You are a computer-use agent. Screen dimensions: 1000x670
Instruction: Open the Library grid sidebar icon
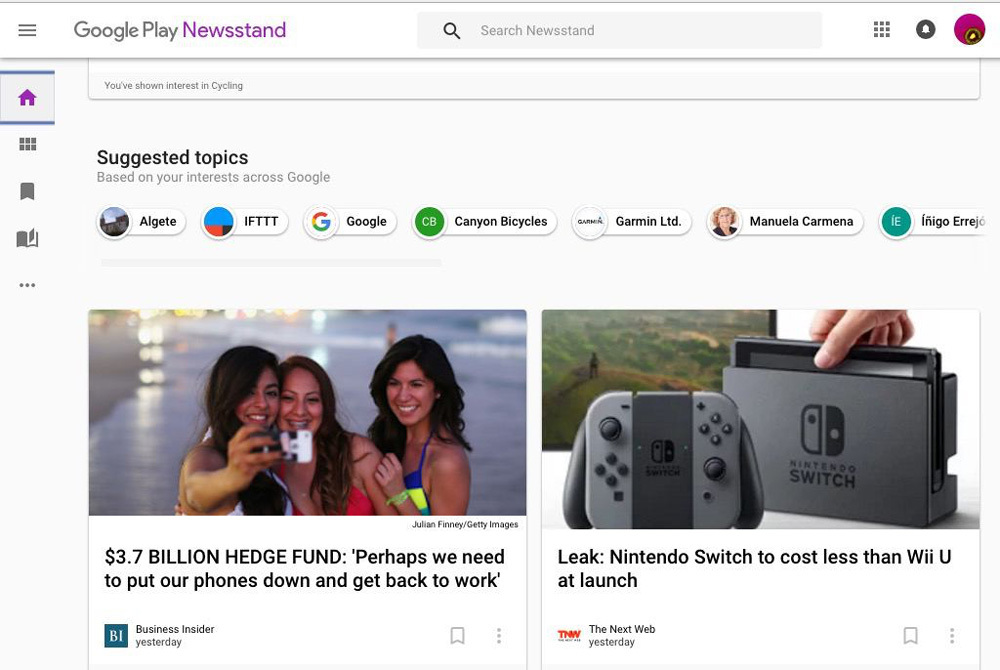(27, 145)
